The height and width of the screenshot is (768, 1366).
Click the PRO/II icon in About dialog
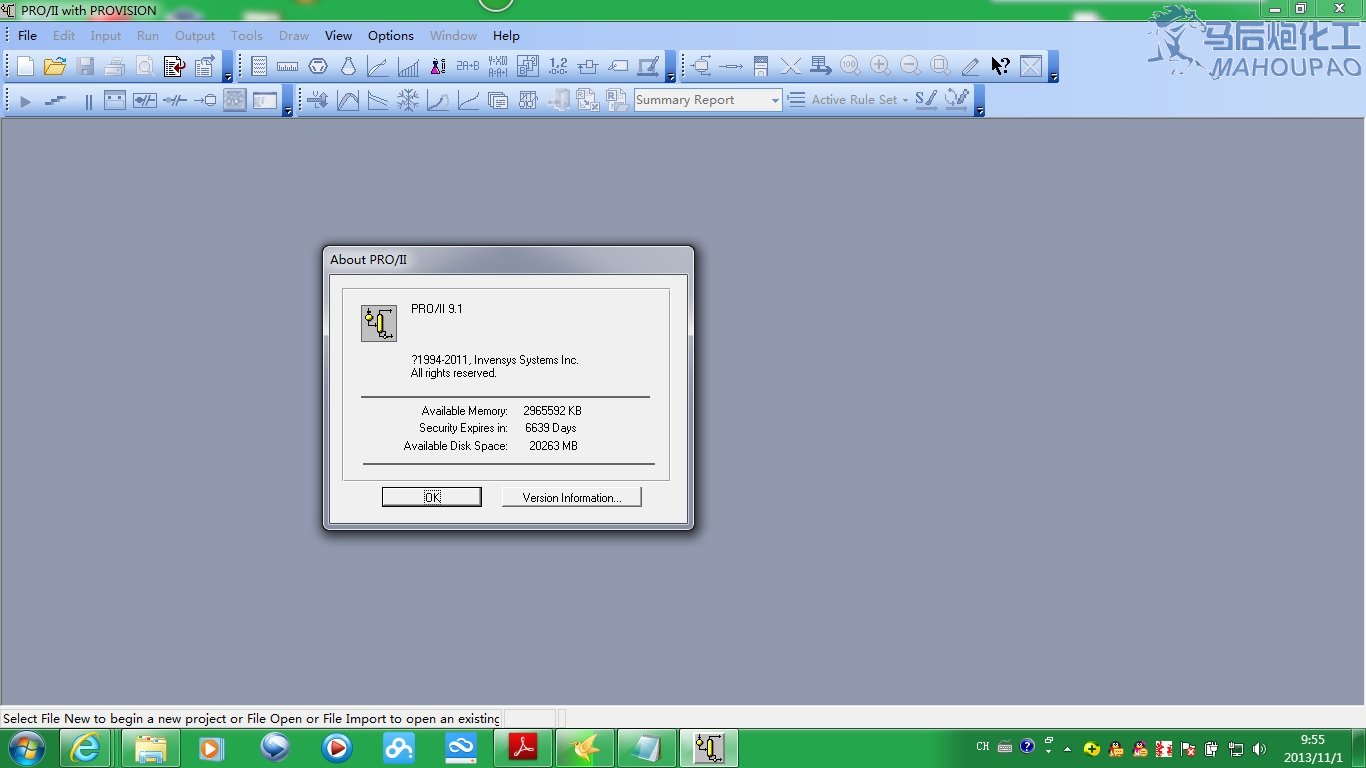point(379,323)
